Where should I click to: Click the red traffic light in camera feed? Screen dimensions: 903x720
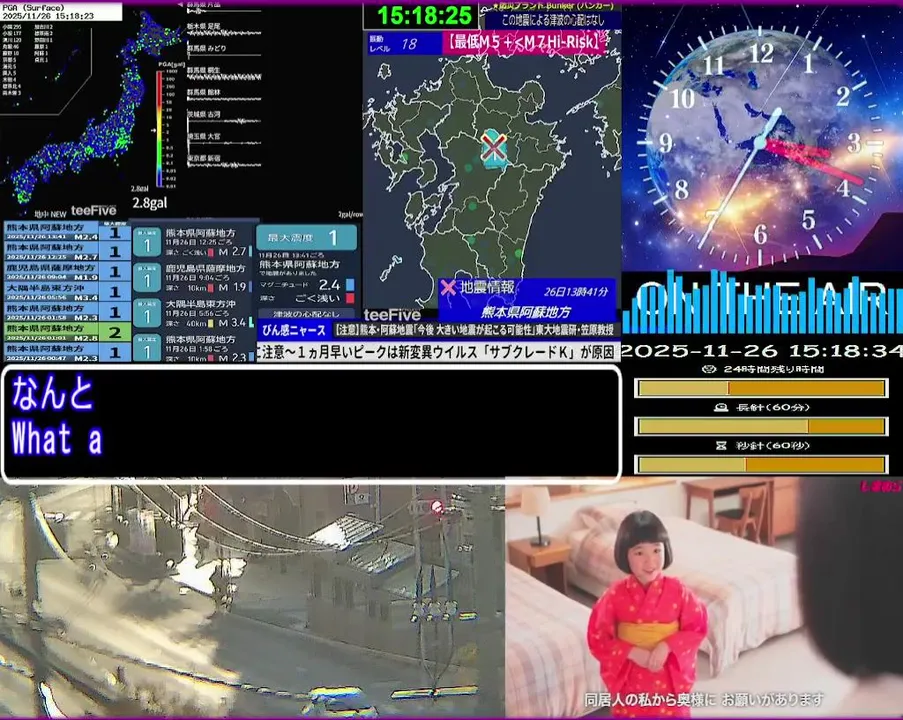click(437, 507)
